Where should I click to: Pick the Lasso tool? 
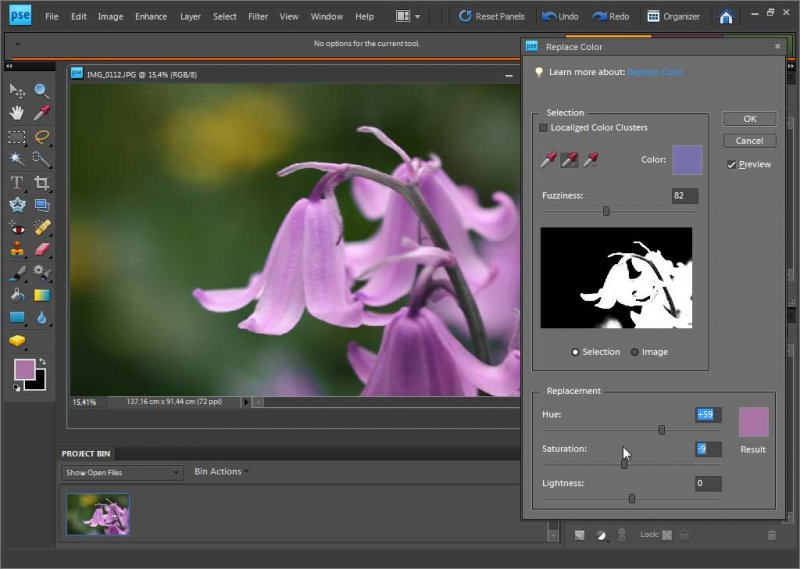[x=42, y=137]
